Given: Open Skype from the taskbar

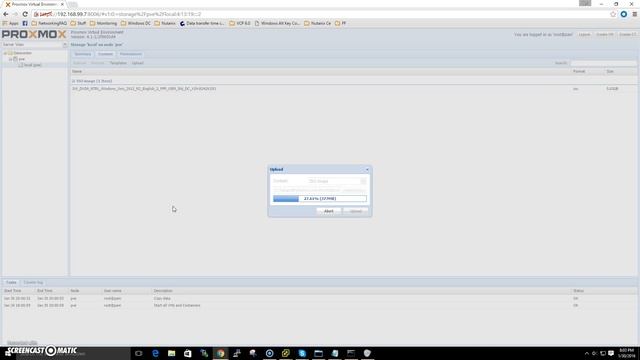Looking at the screenshot, I should coord(302,353).
